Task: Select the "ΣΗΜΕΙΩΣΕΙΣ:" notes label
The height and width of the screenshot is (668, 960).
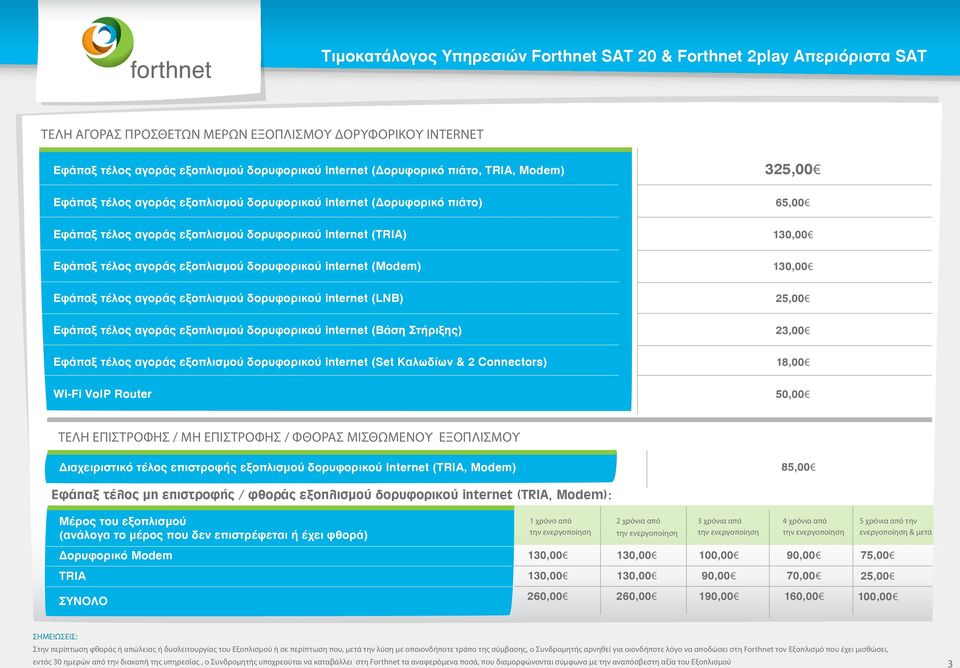Action: pos(55,637)
